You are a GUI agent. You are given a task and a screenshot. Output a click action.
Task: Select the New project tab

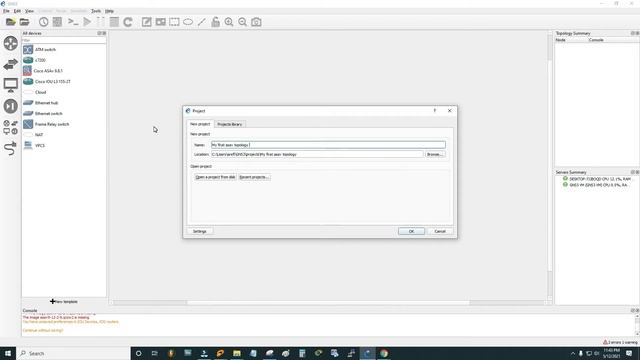pos(200,124)
